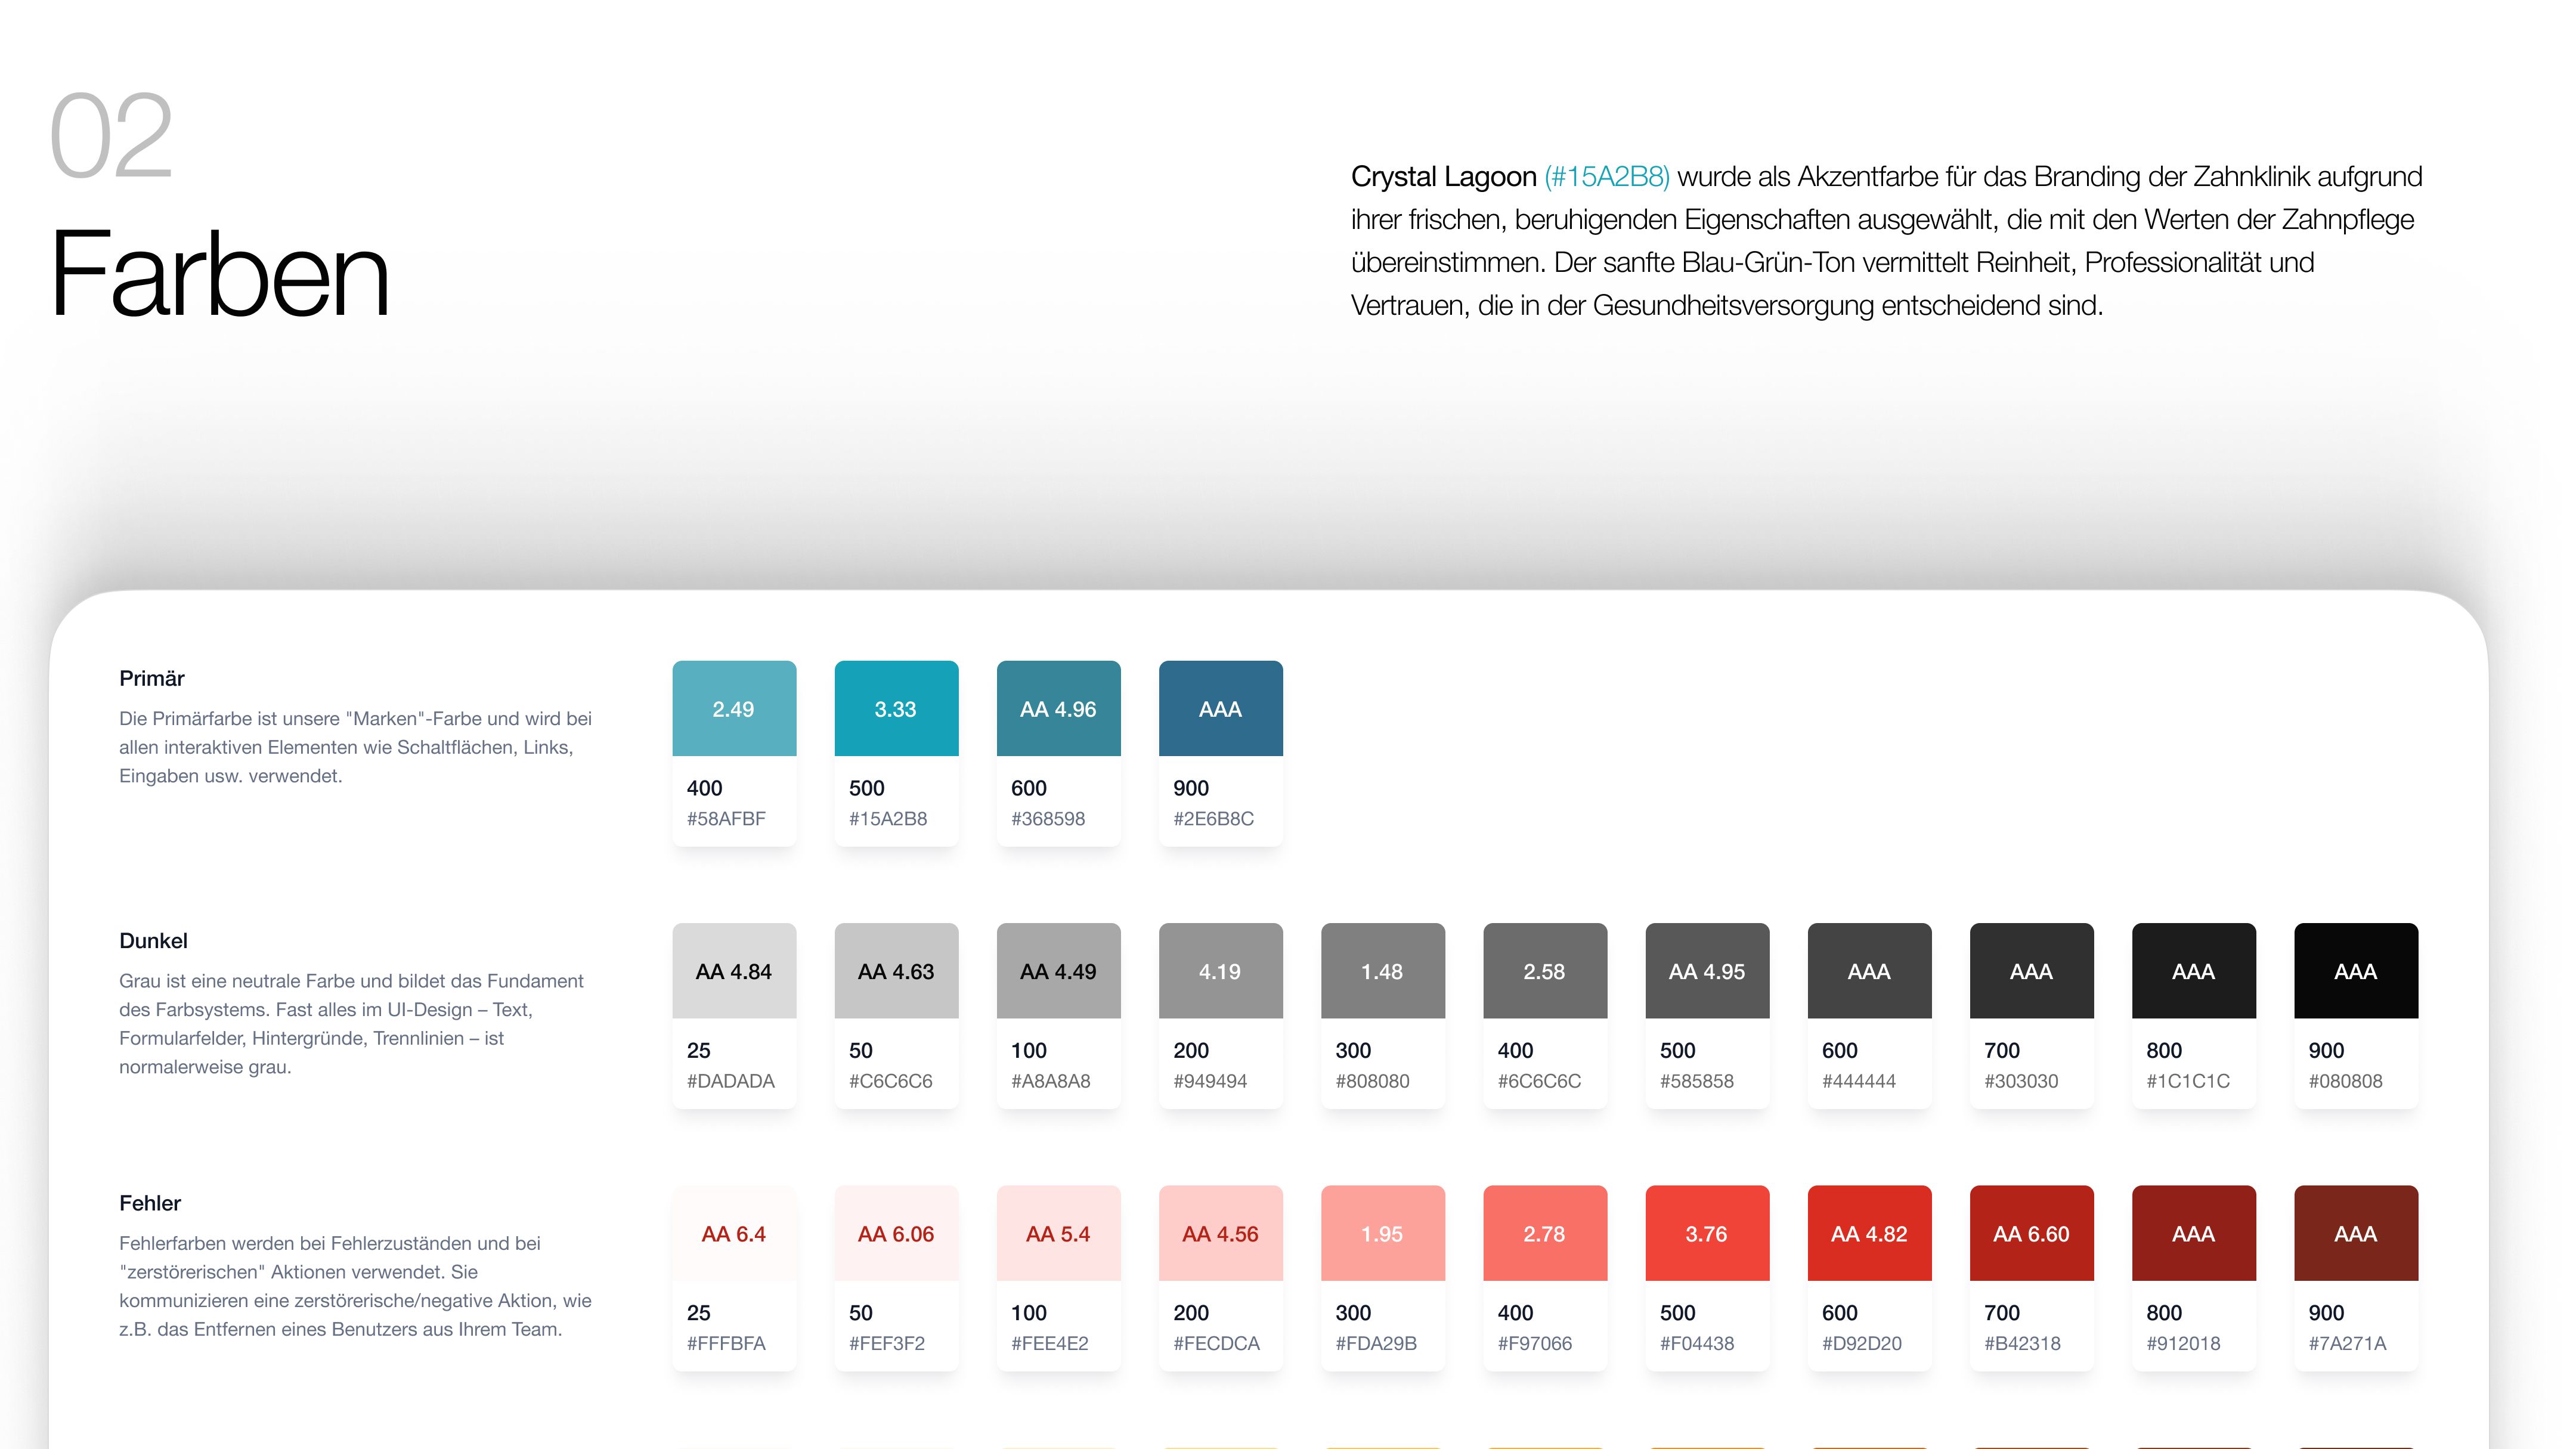2576x1449 pixels.
Task: Select Dunkel 700 swatch #303030
Action: point(2031,970)
